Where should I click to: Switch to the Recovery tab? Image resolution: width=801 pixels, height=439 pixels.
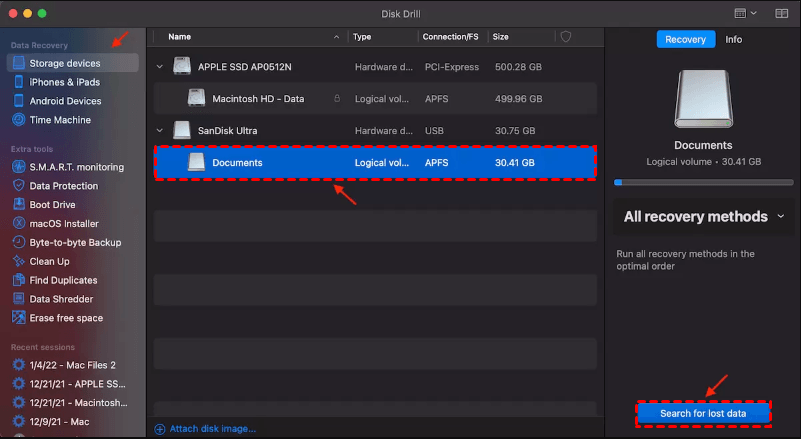686,40
